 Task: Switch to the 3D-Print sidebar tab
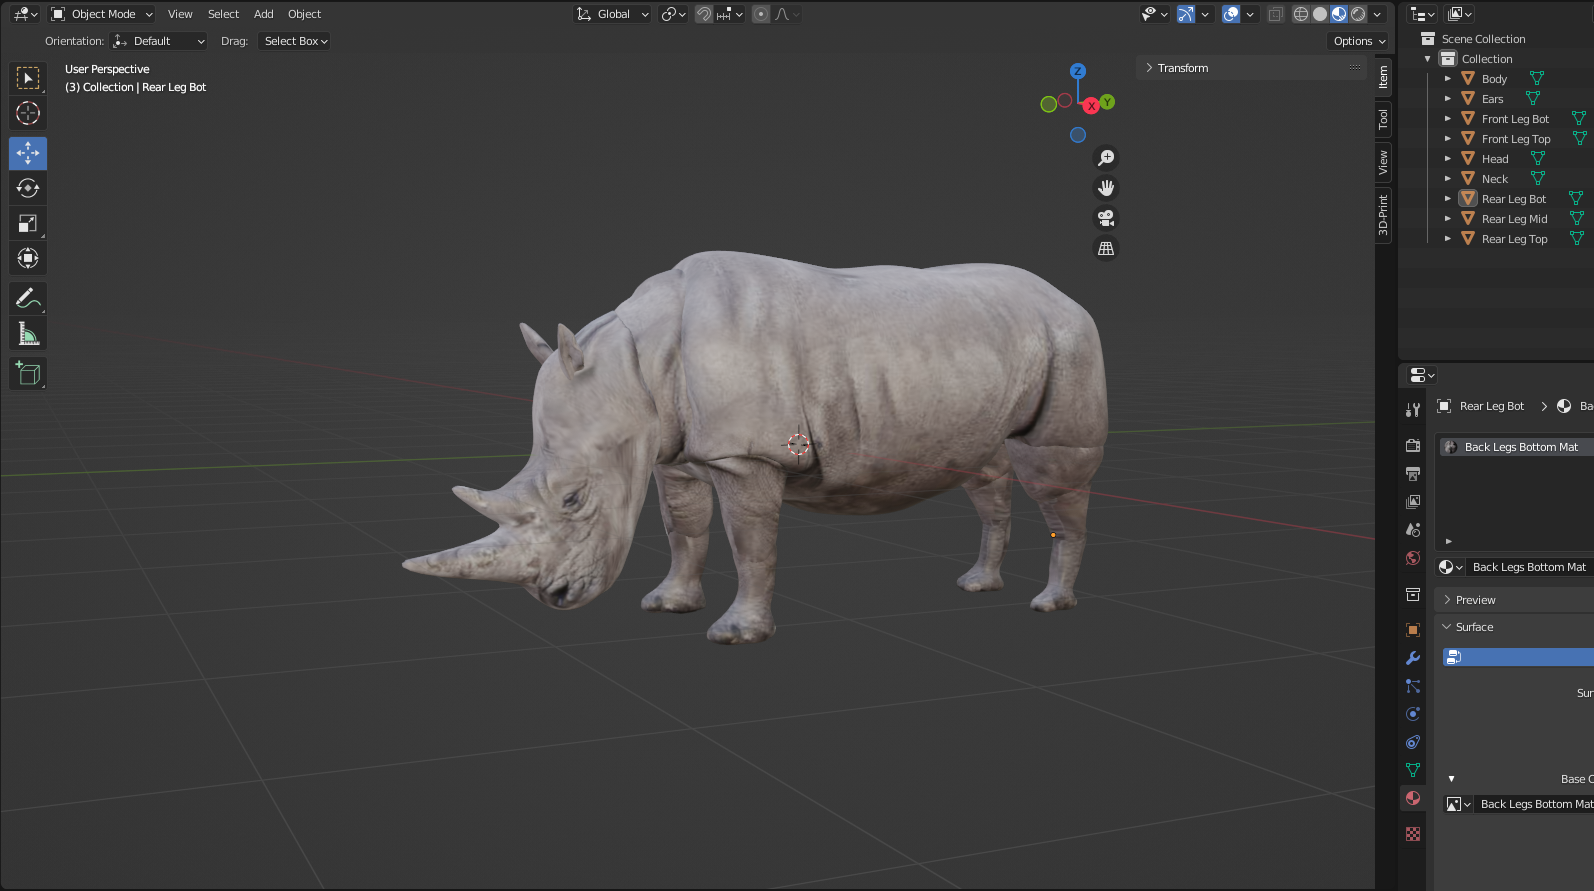point(1383,215)
